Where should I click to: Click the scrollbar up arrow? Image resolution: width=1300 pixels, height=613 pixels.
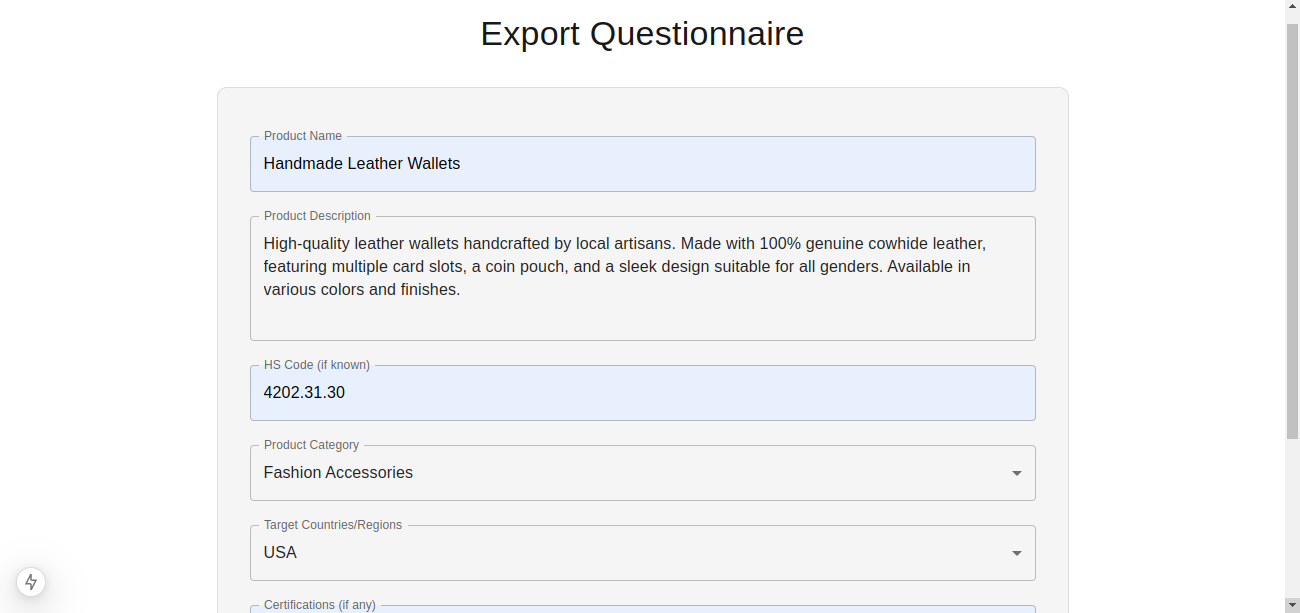pos(1292,6)
